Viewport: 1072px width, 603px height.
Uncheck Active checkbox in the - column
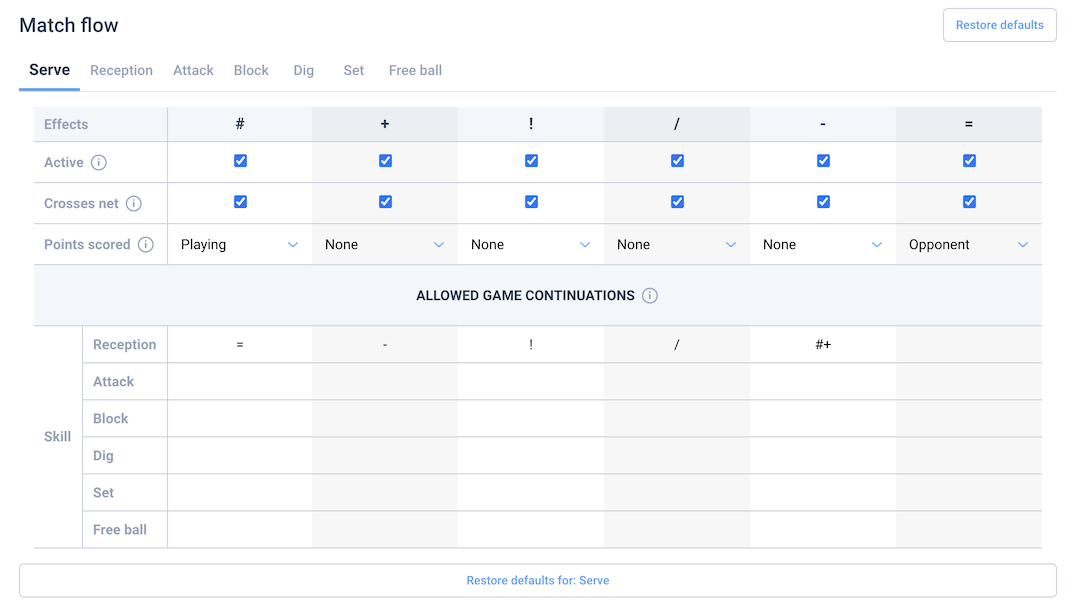click(823, 161)
